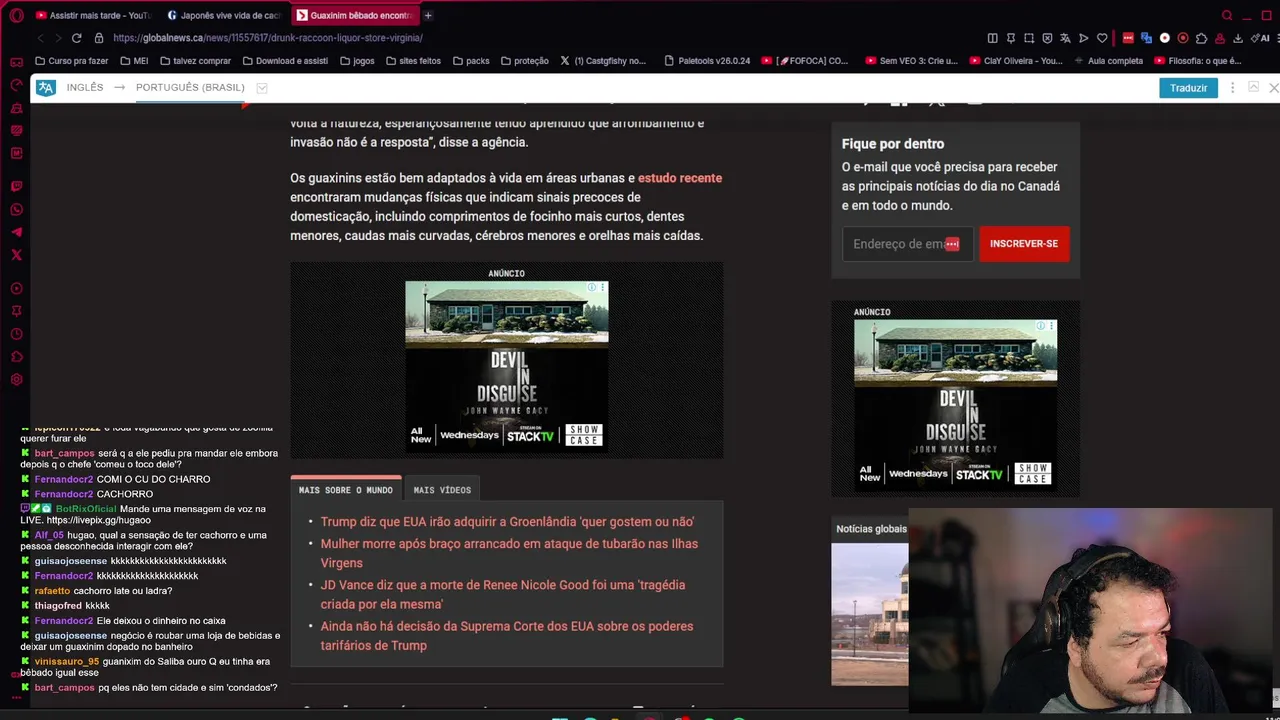
Task: Click the site security padlock icon
Action: 99,38
